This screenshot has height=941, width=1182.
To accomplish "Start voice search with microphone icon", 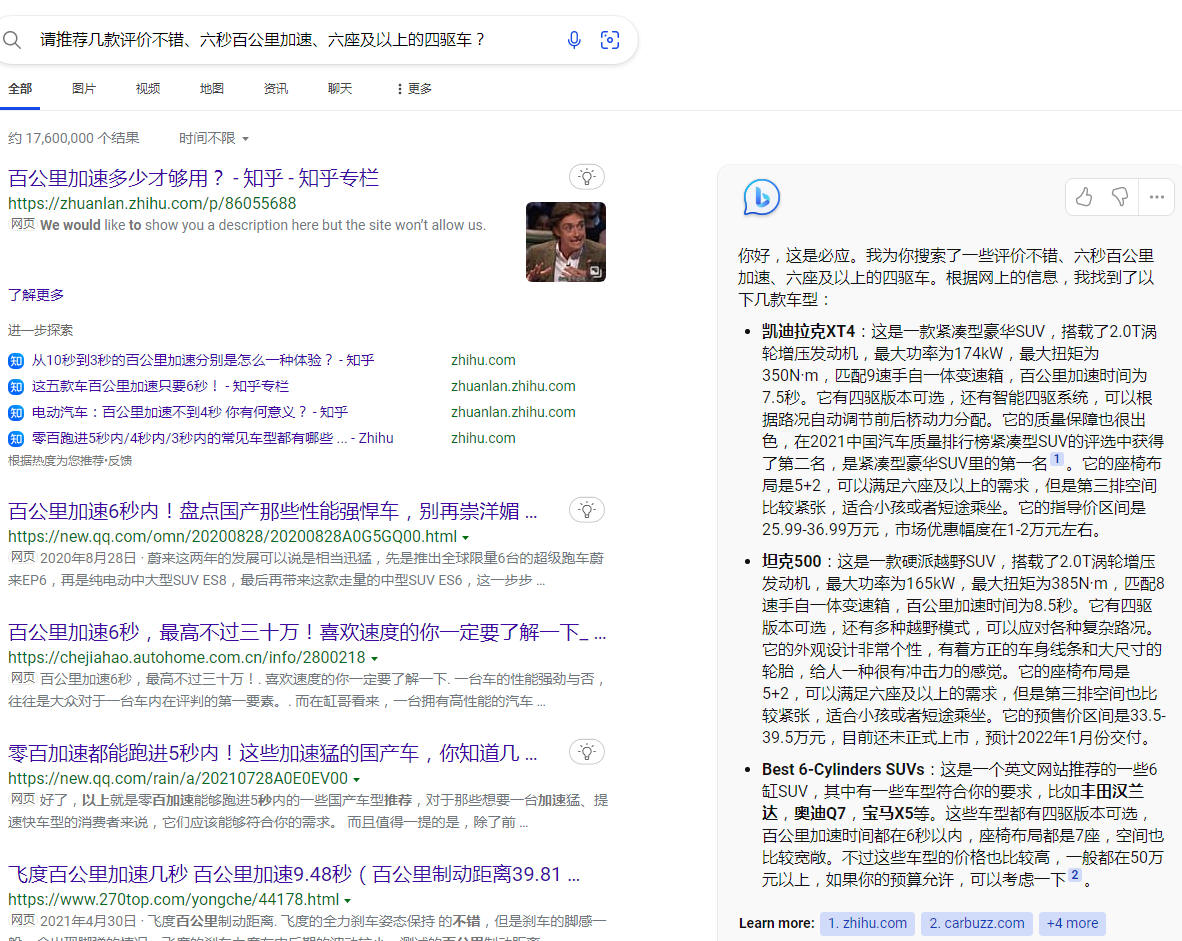I will pos(574,39).
